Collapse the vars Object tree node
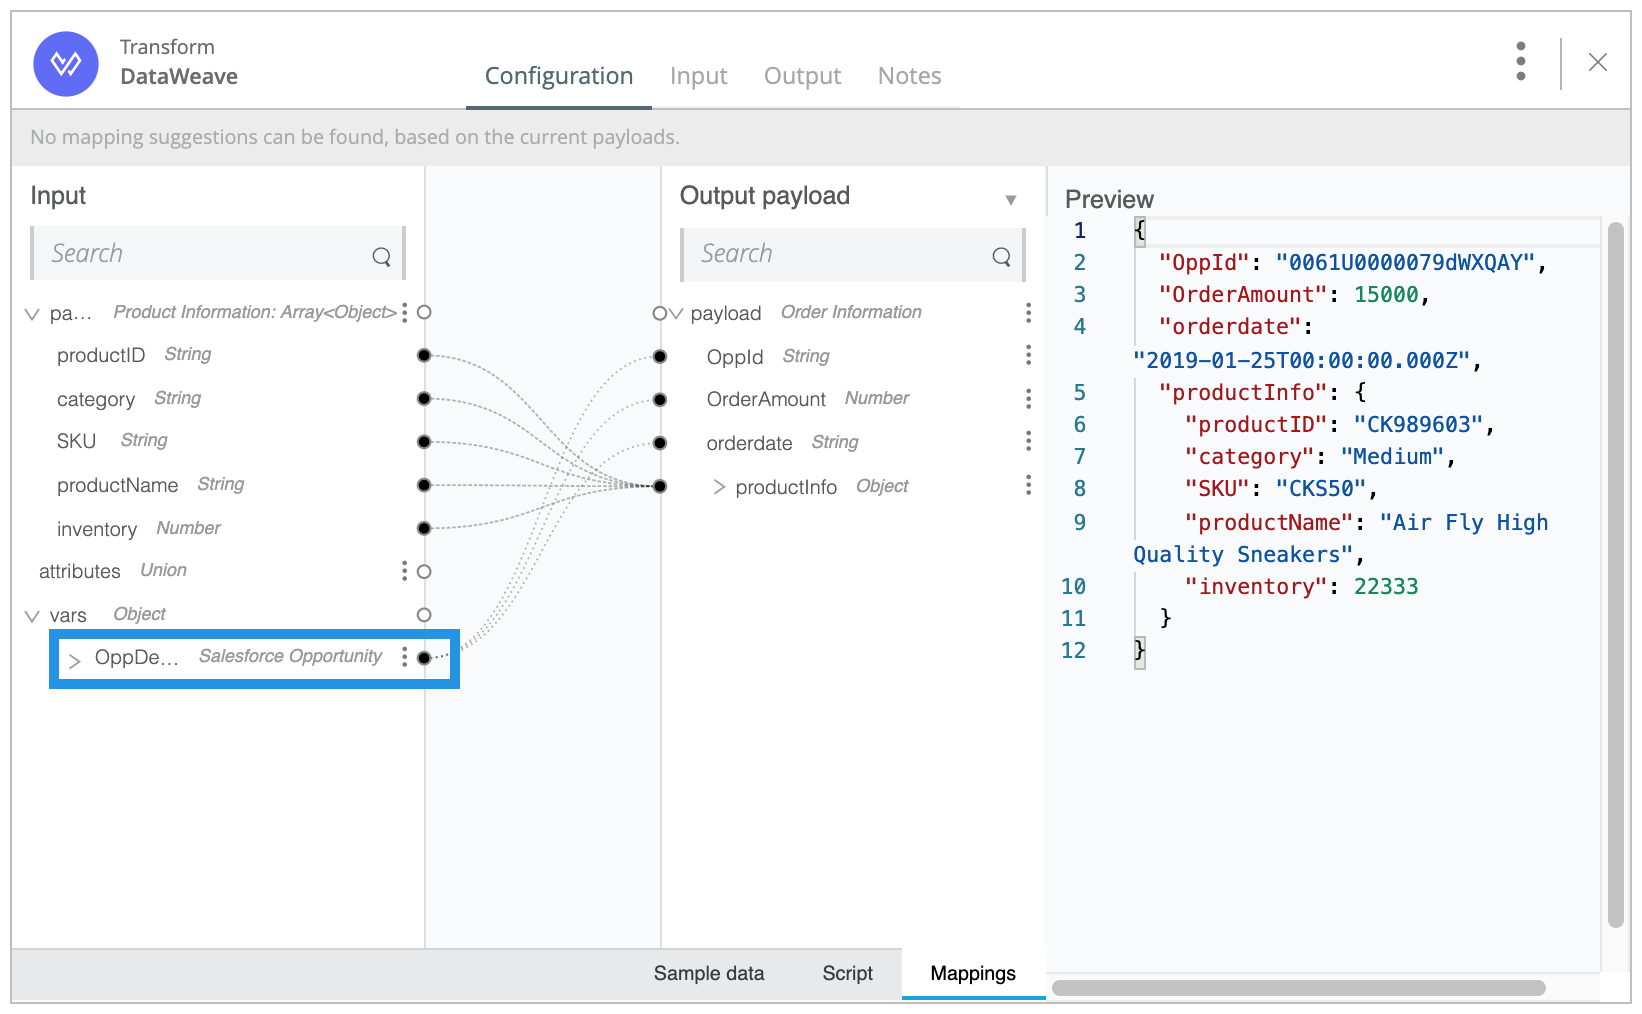1642x1014 pixels. [x=32, y=616]
